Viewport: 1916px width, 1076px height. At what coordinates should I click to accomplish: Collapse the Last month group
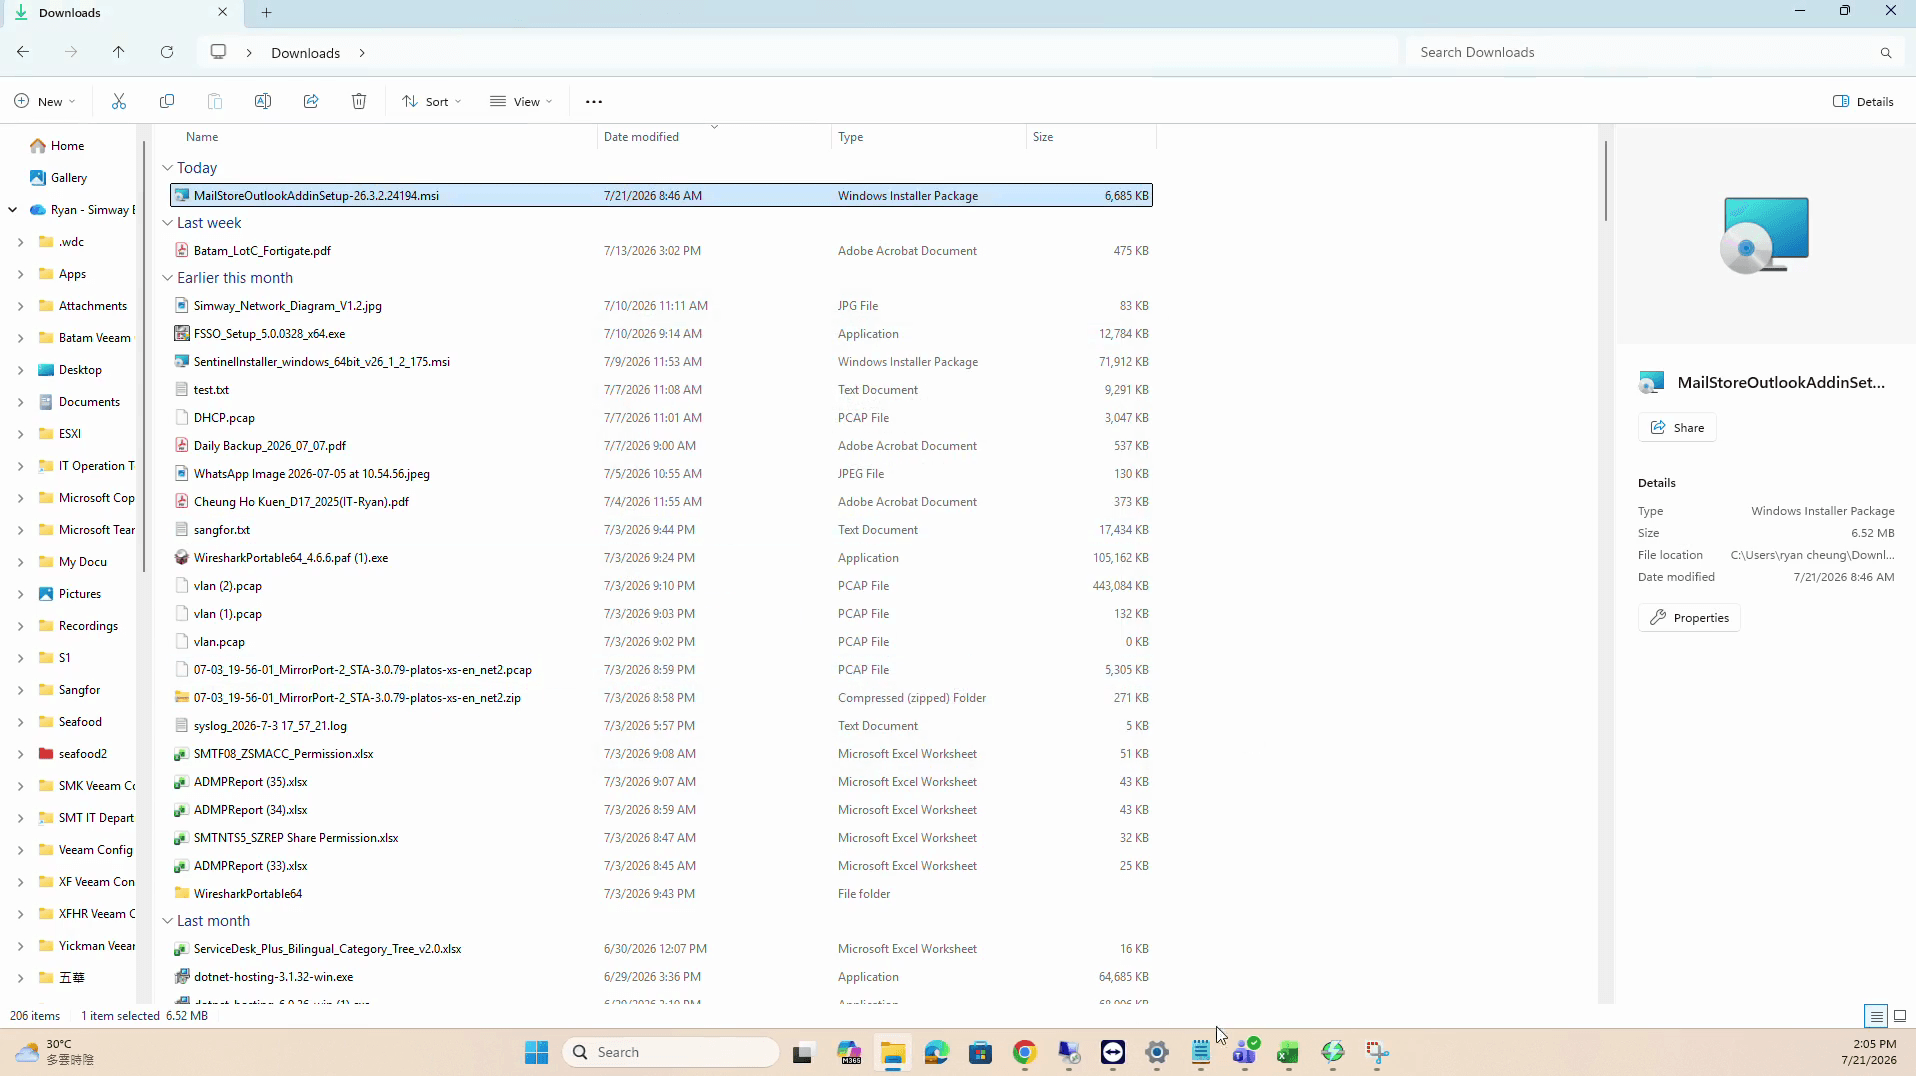coord(167,921)
